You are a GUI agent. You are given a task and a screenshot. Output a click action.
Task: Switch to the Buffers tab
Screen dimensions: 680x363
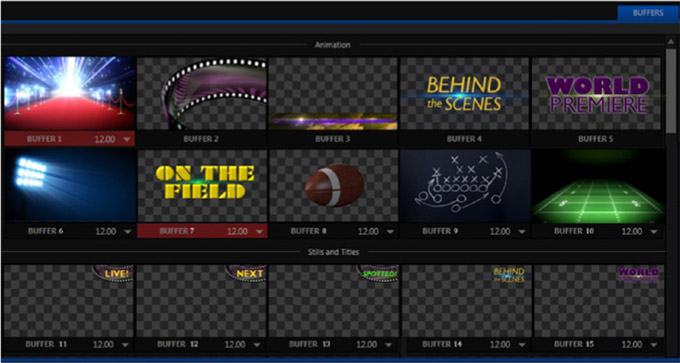coord(648,13)
